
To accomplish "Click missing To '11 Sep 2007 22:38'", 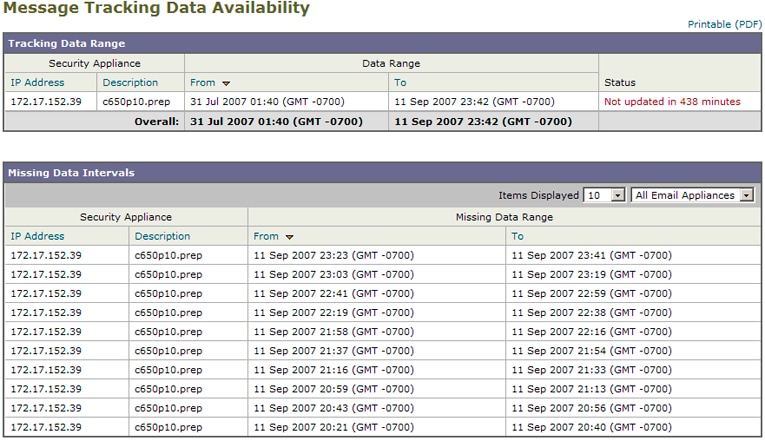I will pos(591,312).
